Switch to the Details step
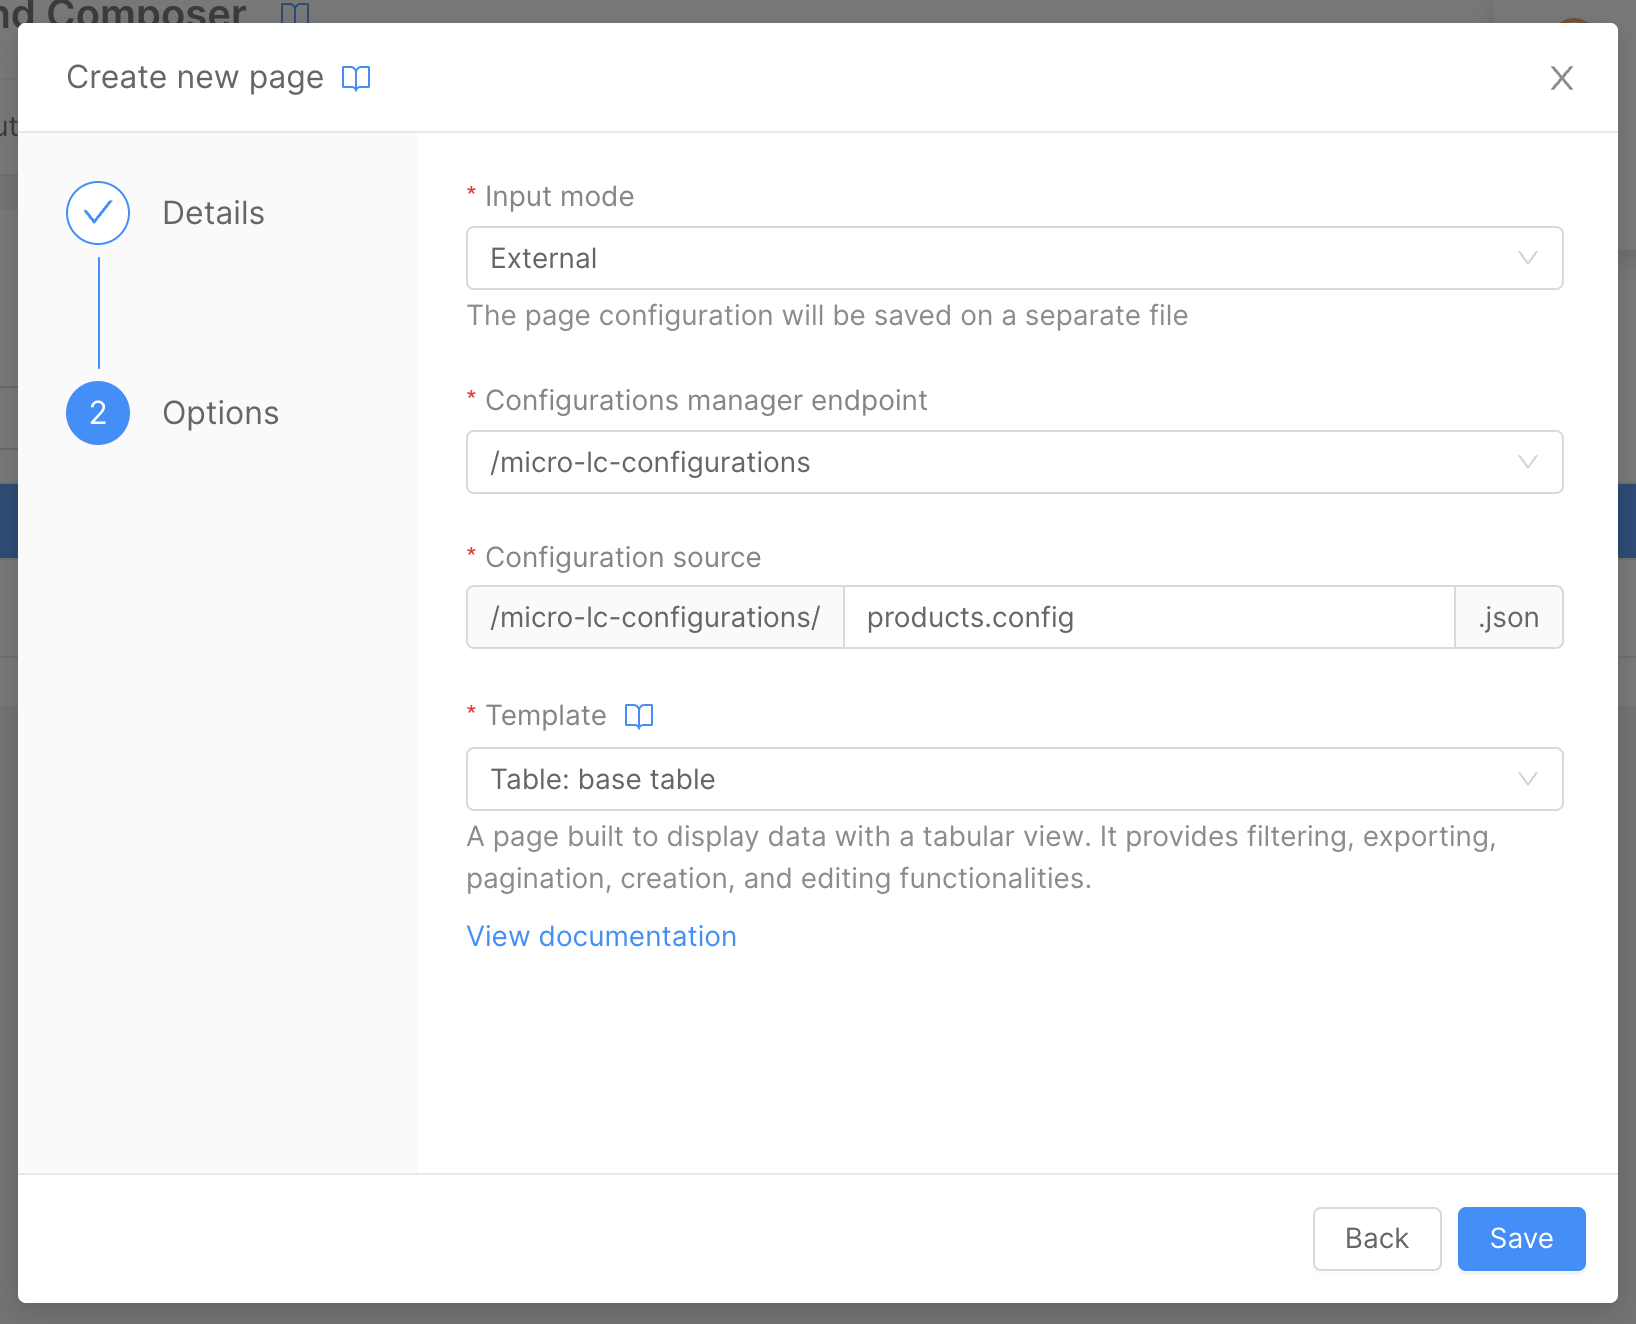Viewport: 1636px width, 1324px height. click(213, 213)
